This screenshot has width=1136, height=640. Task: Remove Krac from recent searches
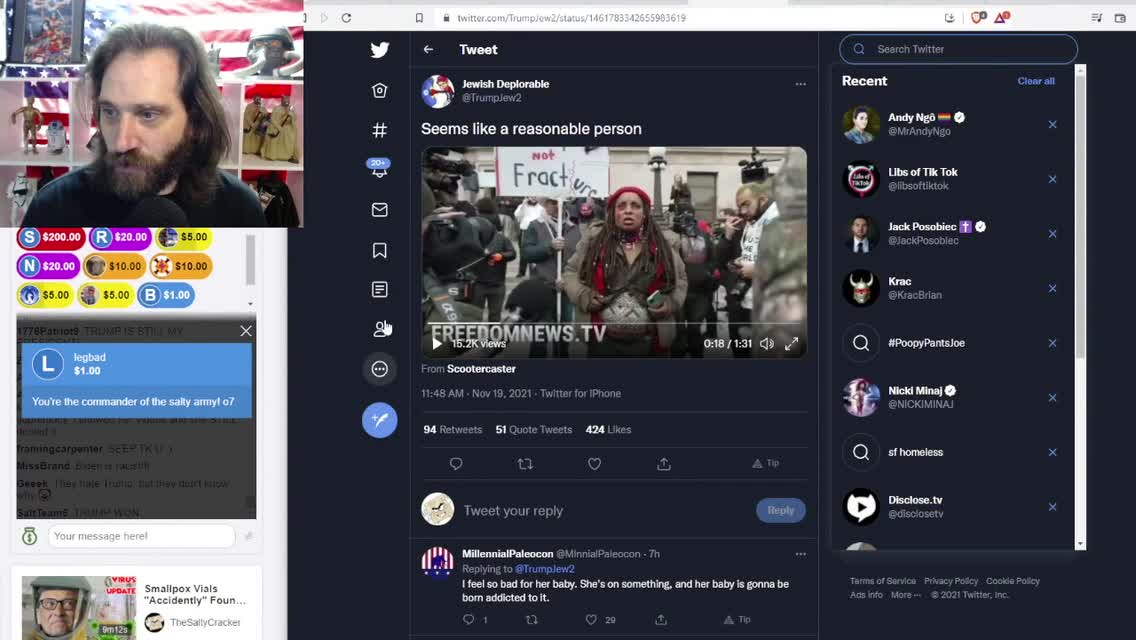point(1053,288)
